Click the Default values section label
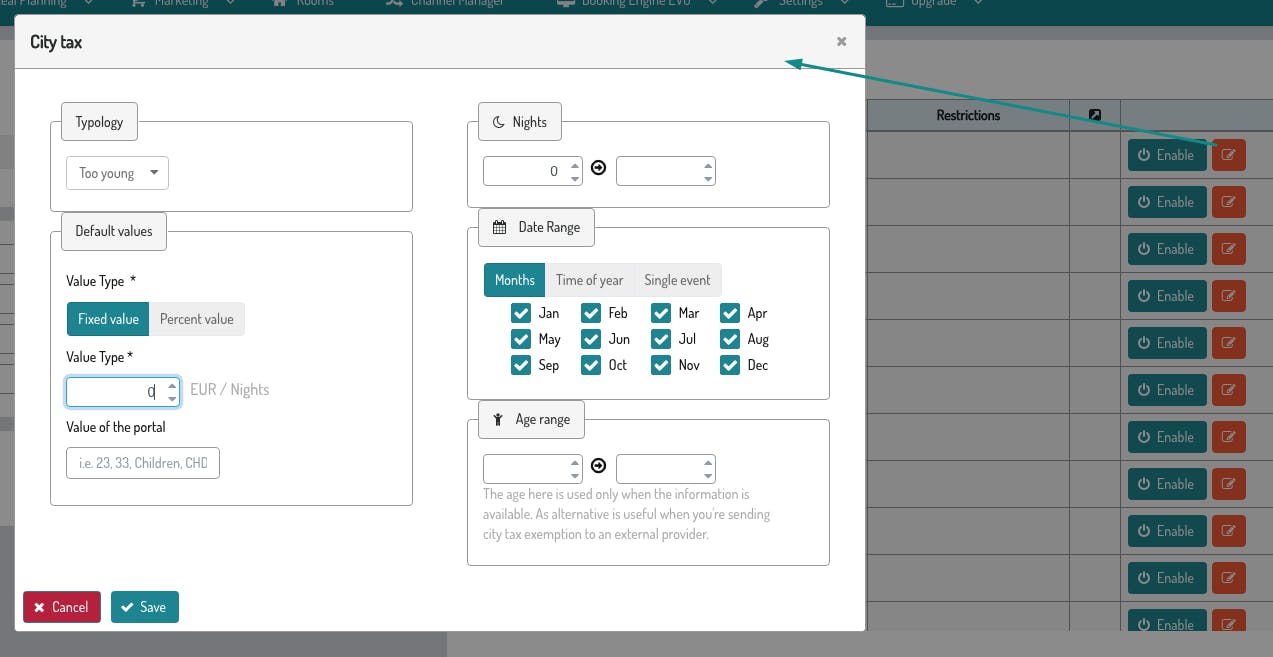The image size is (1273, 657). (x=114, y=231)
